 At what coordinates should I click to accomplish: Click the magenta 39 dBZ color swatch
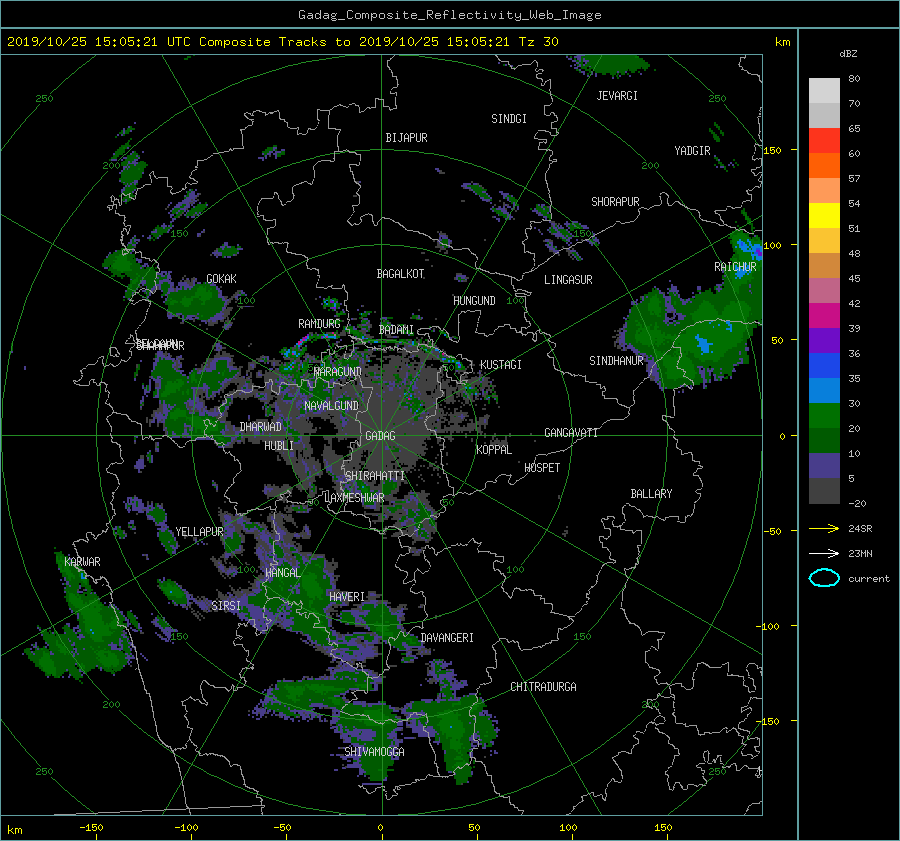(x=824, y=316)
